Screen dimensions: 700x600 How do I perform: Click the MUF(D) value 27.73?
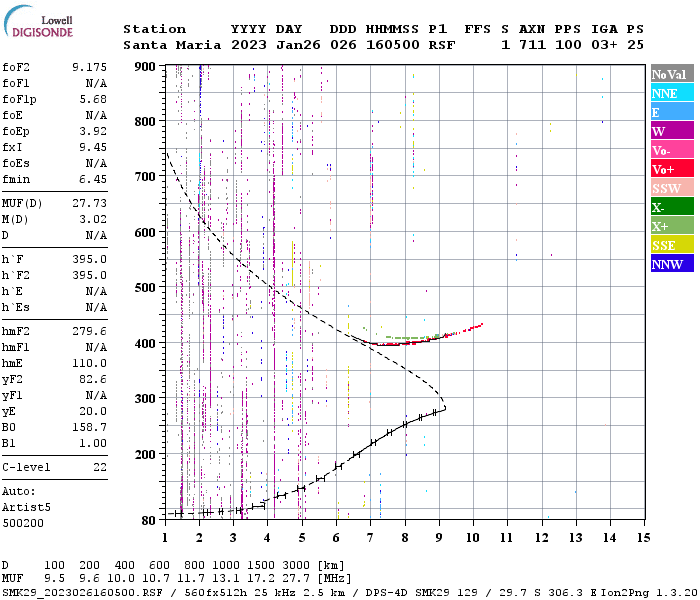tap(89, 203)
